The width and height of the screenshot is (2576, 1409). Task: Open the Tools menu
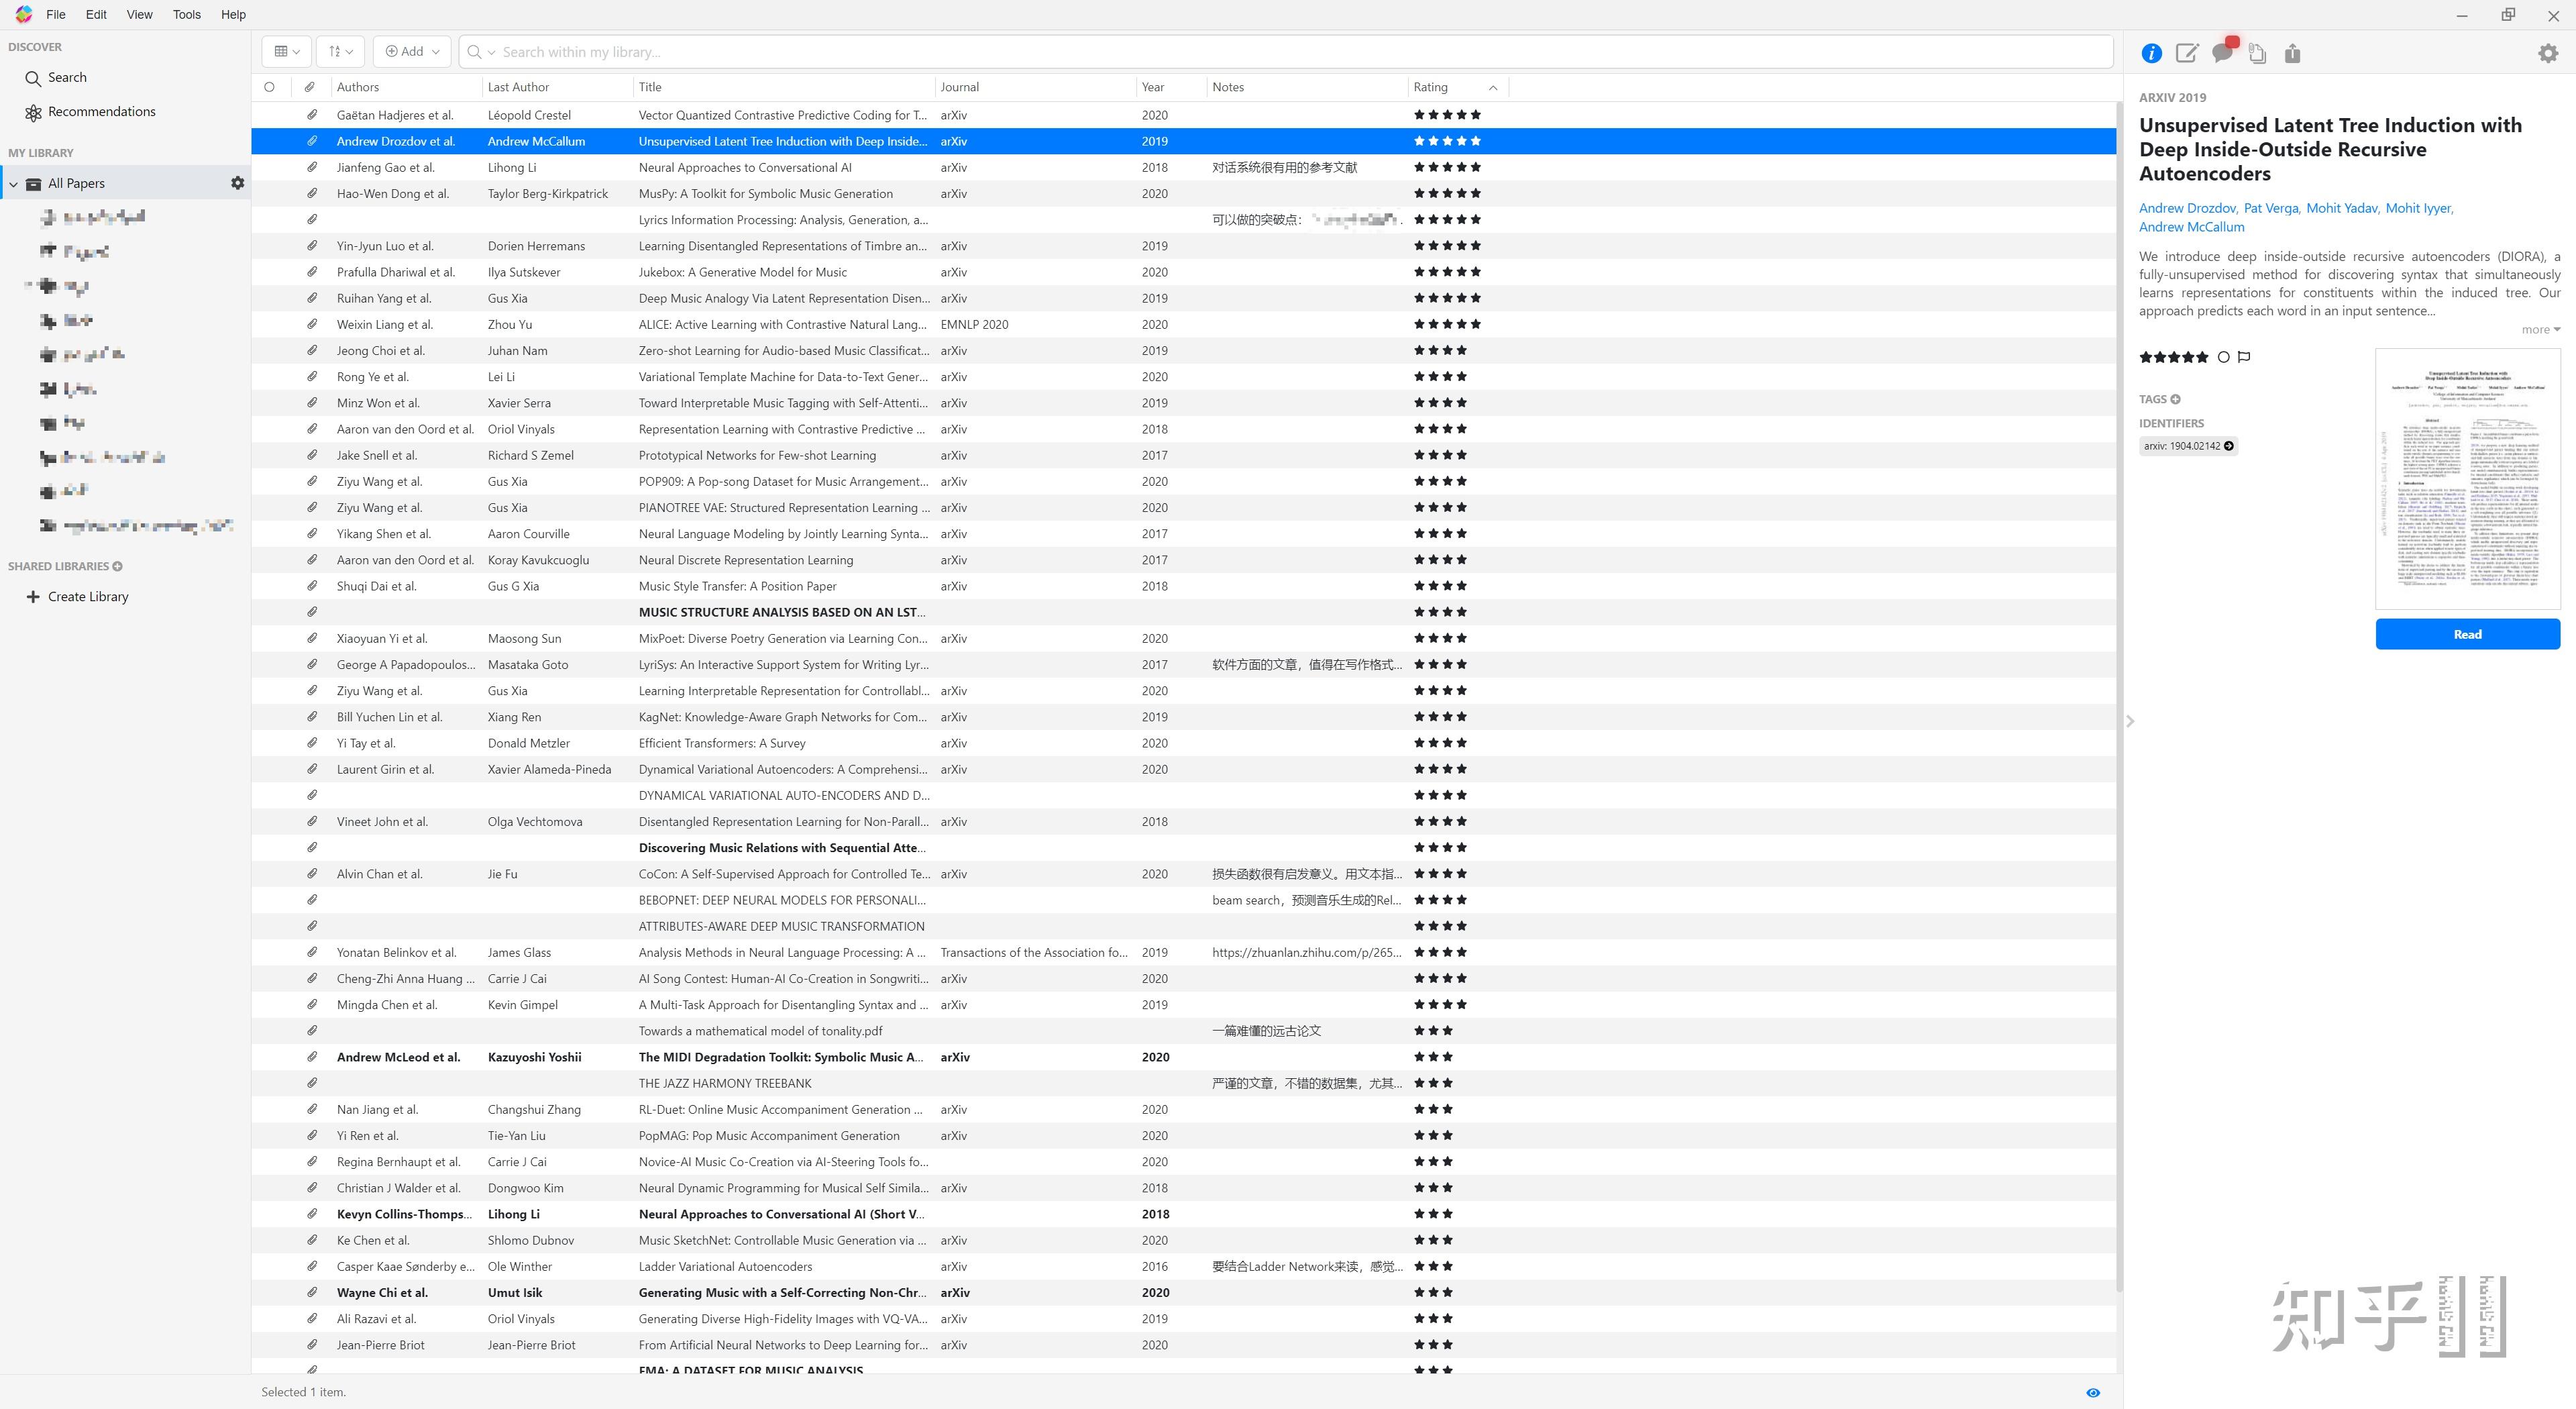pos(186,14)
